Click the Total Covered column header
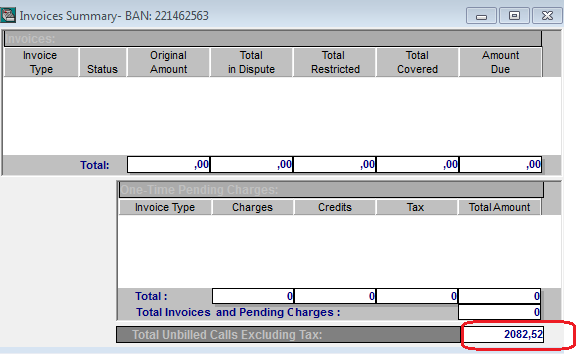This screenshot has height=362, width=580. [417, 62]
